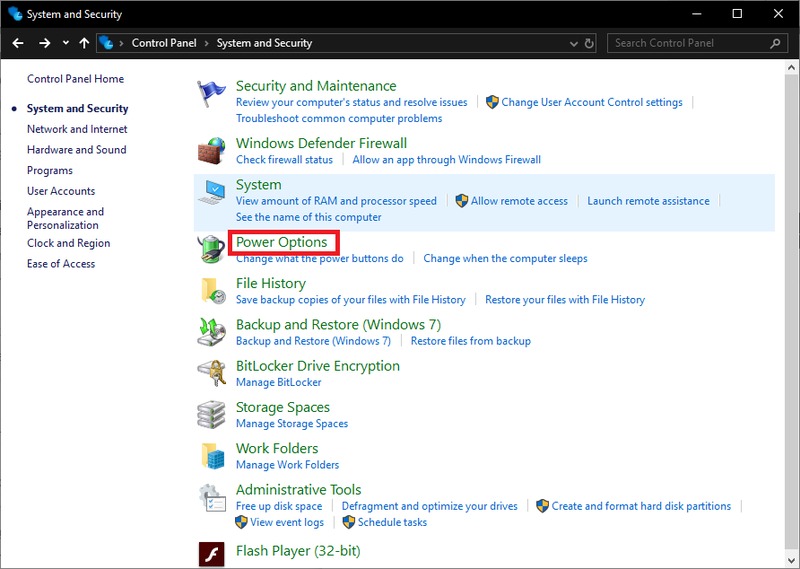
Task: Open the Power Options heading link
Action: (281, 242)
